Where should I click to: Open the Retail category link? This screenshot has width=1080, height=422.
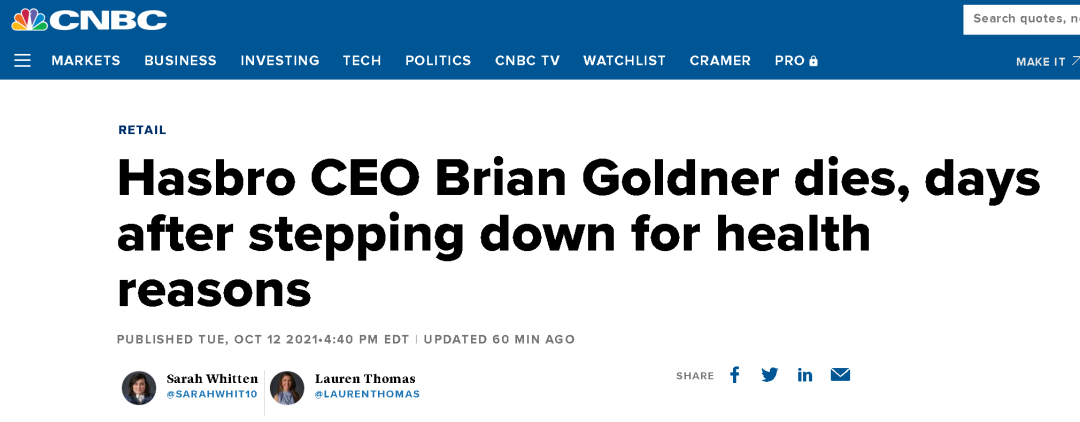(143, 129)
